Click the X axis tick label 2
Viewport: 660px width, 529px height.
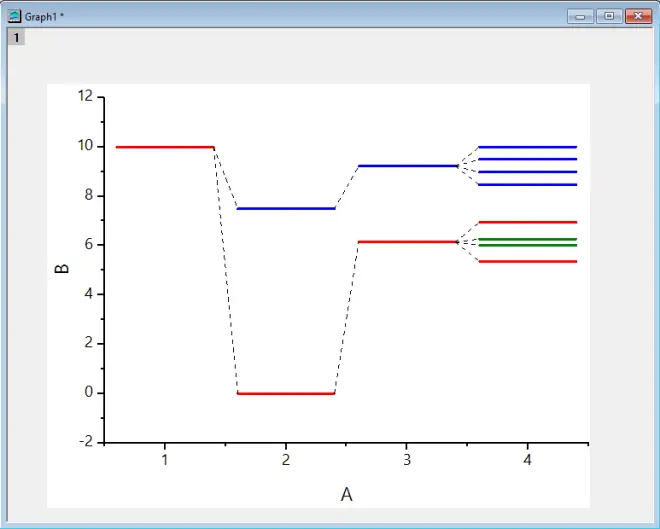286,460
